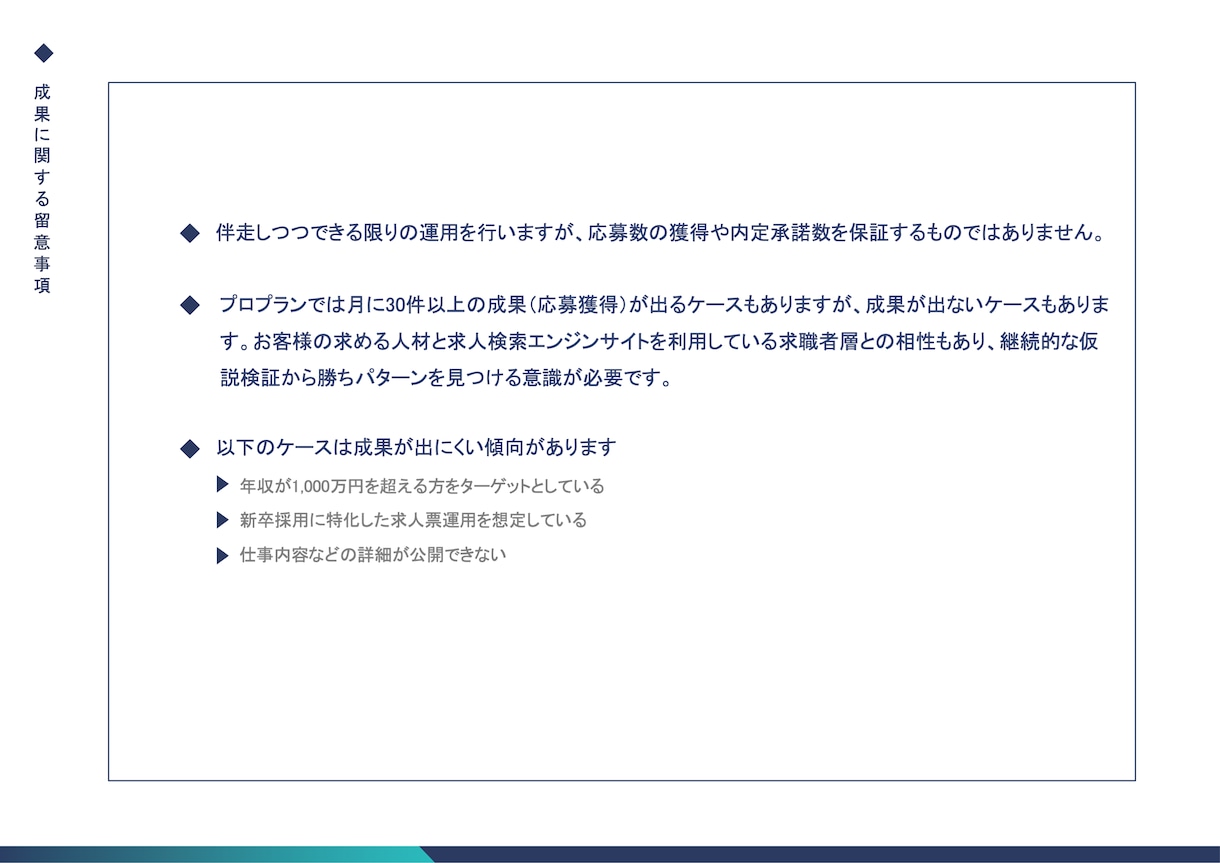Screen dimensions: 1220x863
Task: Click the vertical title 成果に関する留意事項
Action: click(42, 188)
